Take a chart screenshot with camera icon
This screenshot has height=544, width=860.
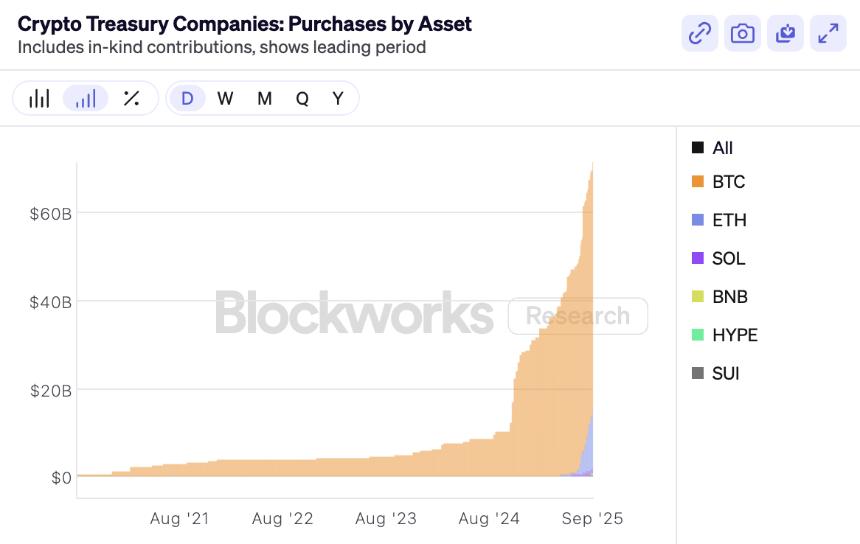[743, 33]
